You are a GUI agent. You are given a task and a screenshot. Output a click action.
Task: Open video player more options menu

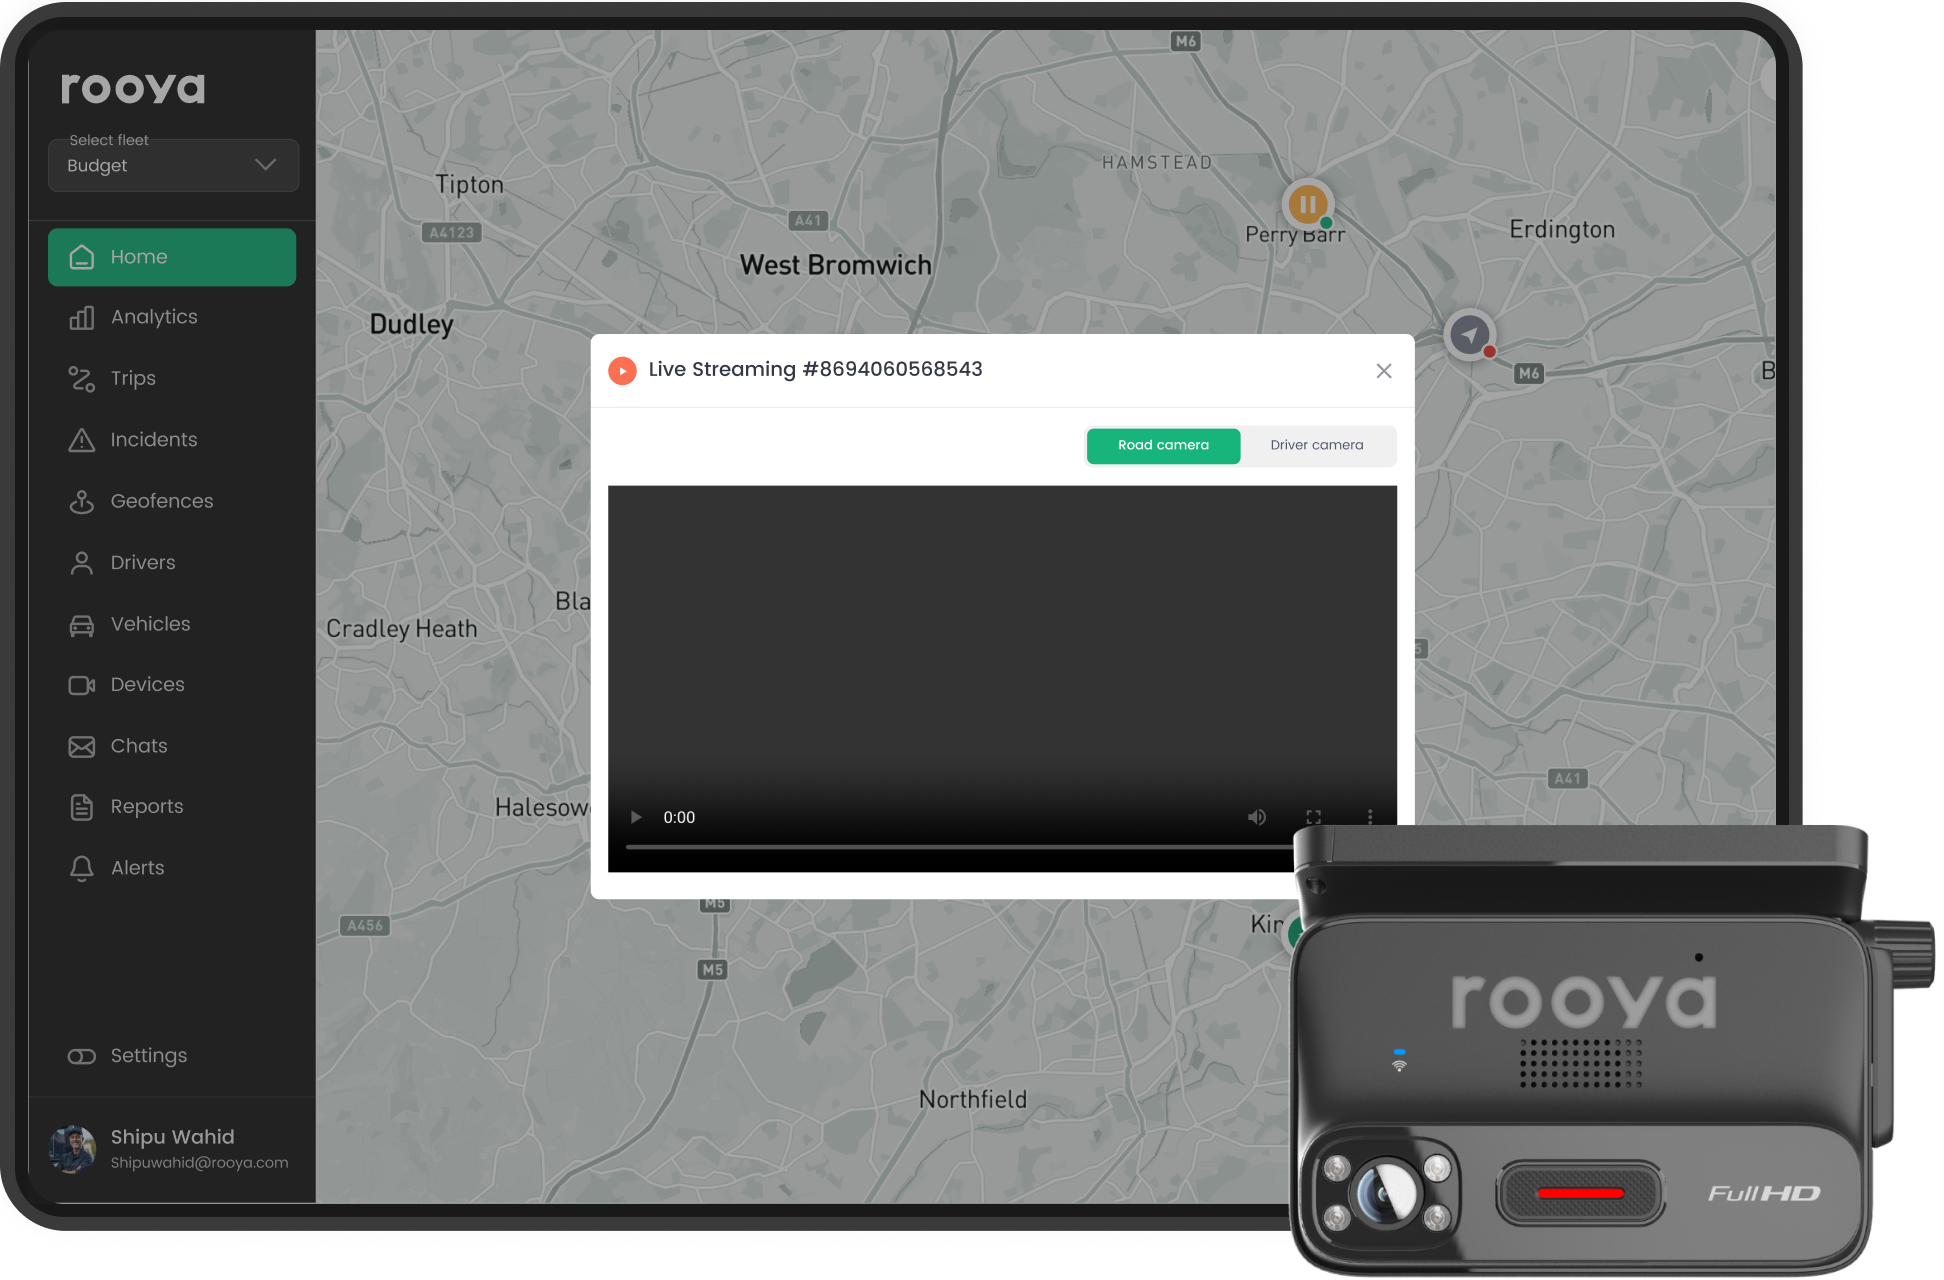tap(1369, 817)
